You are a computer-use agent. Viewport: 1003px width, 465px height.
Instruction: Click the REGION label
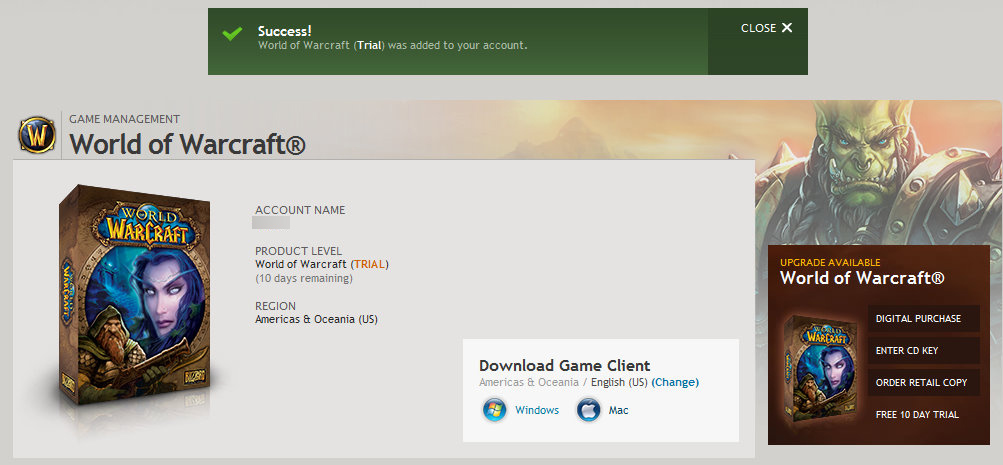276,306
